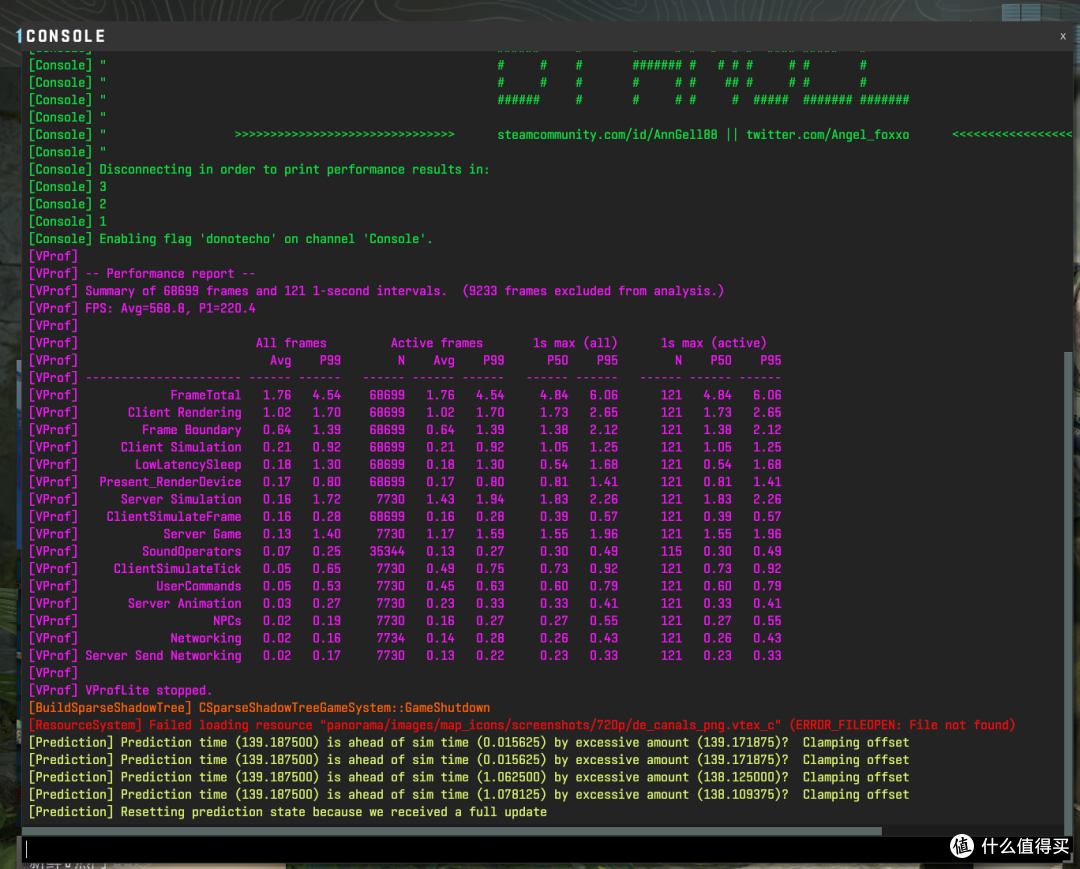Click the horizontal scrollbar at the console bottom

tap(453, 831)
